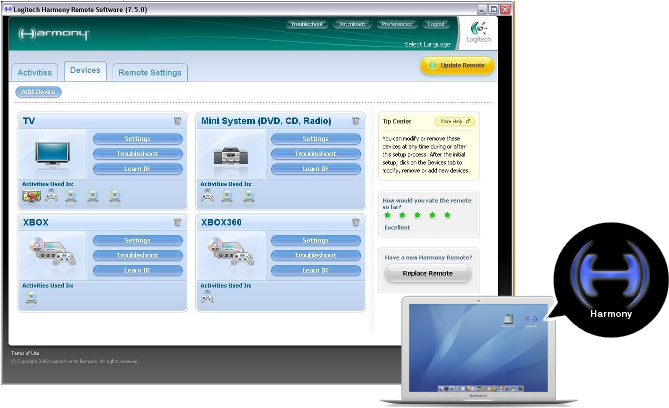Screen dimensions: 669x408
Task: Open Settings for the TV device
Action: click(x=137, y=139)
